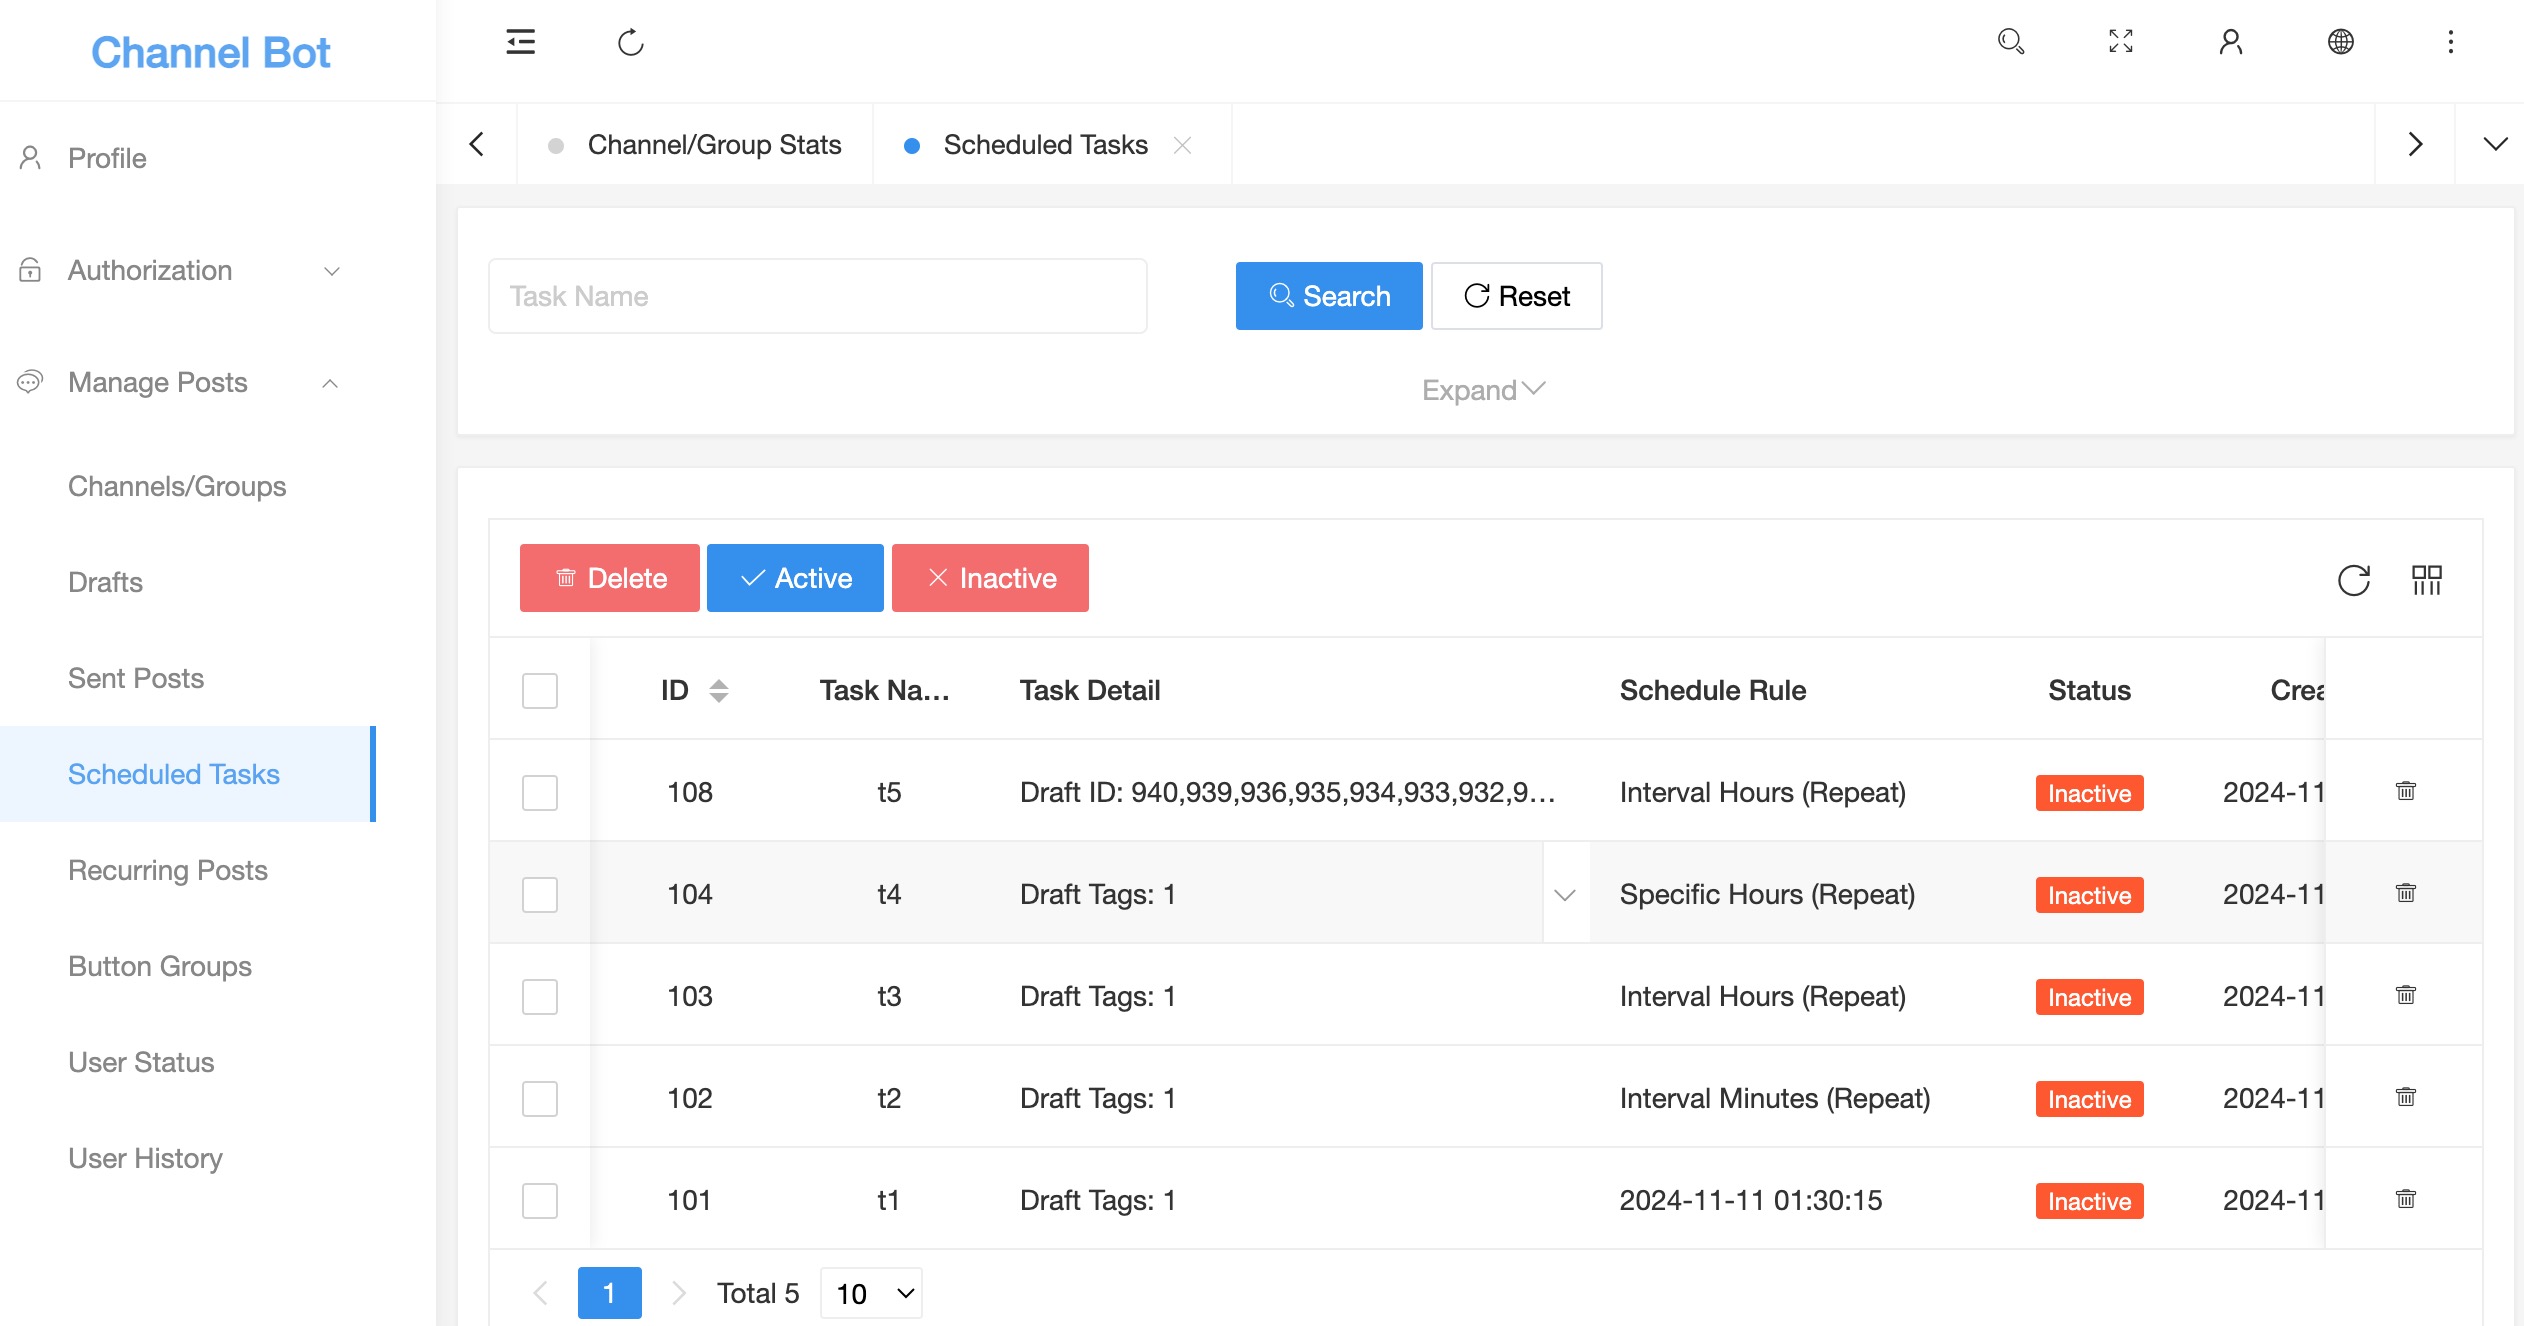This screenshot has width=2524, height=1326.
Task: Click the Inactive bulk button
Action: click(990, 578)
